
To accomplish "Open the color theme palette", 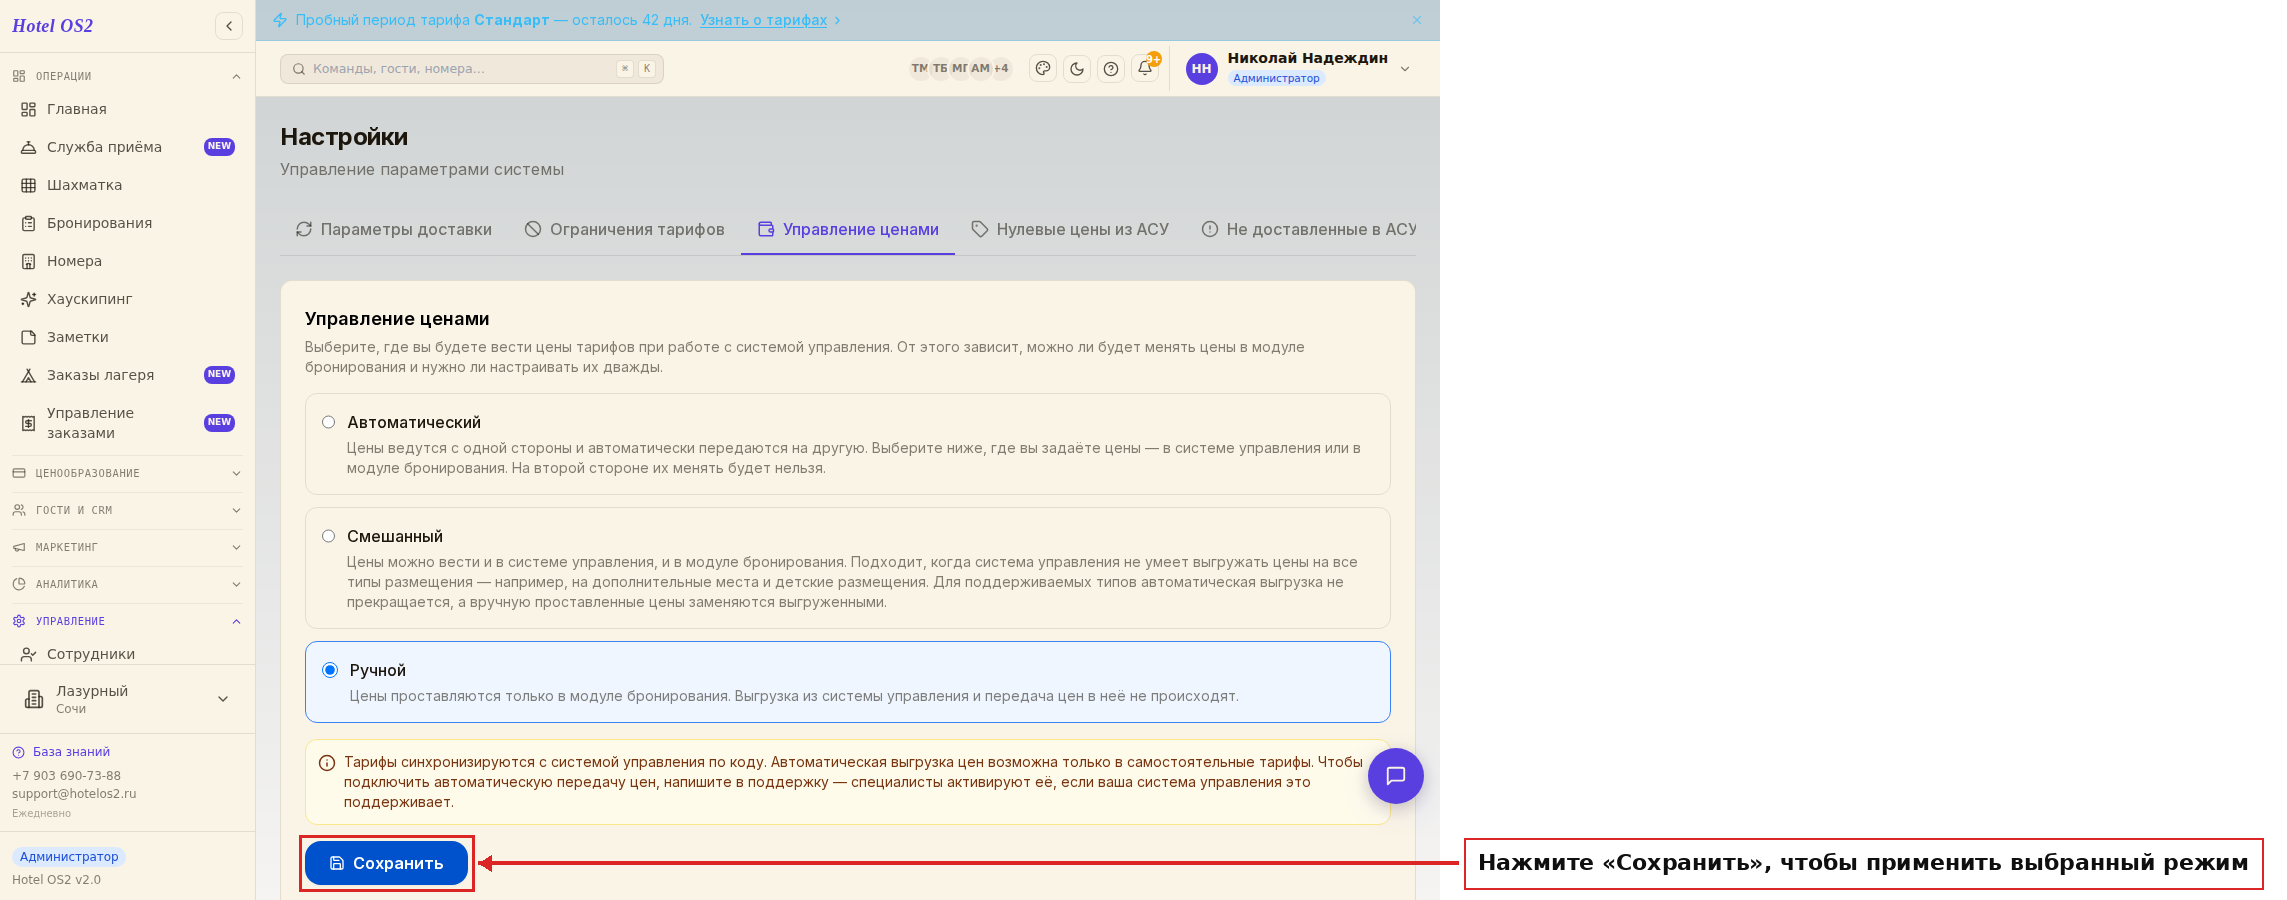I will pyautogui.click(x=1043, y=69).
